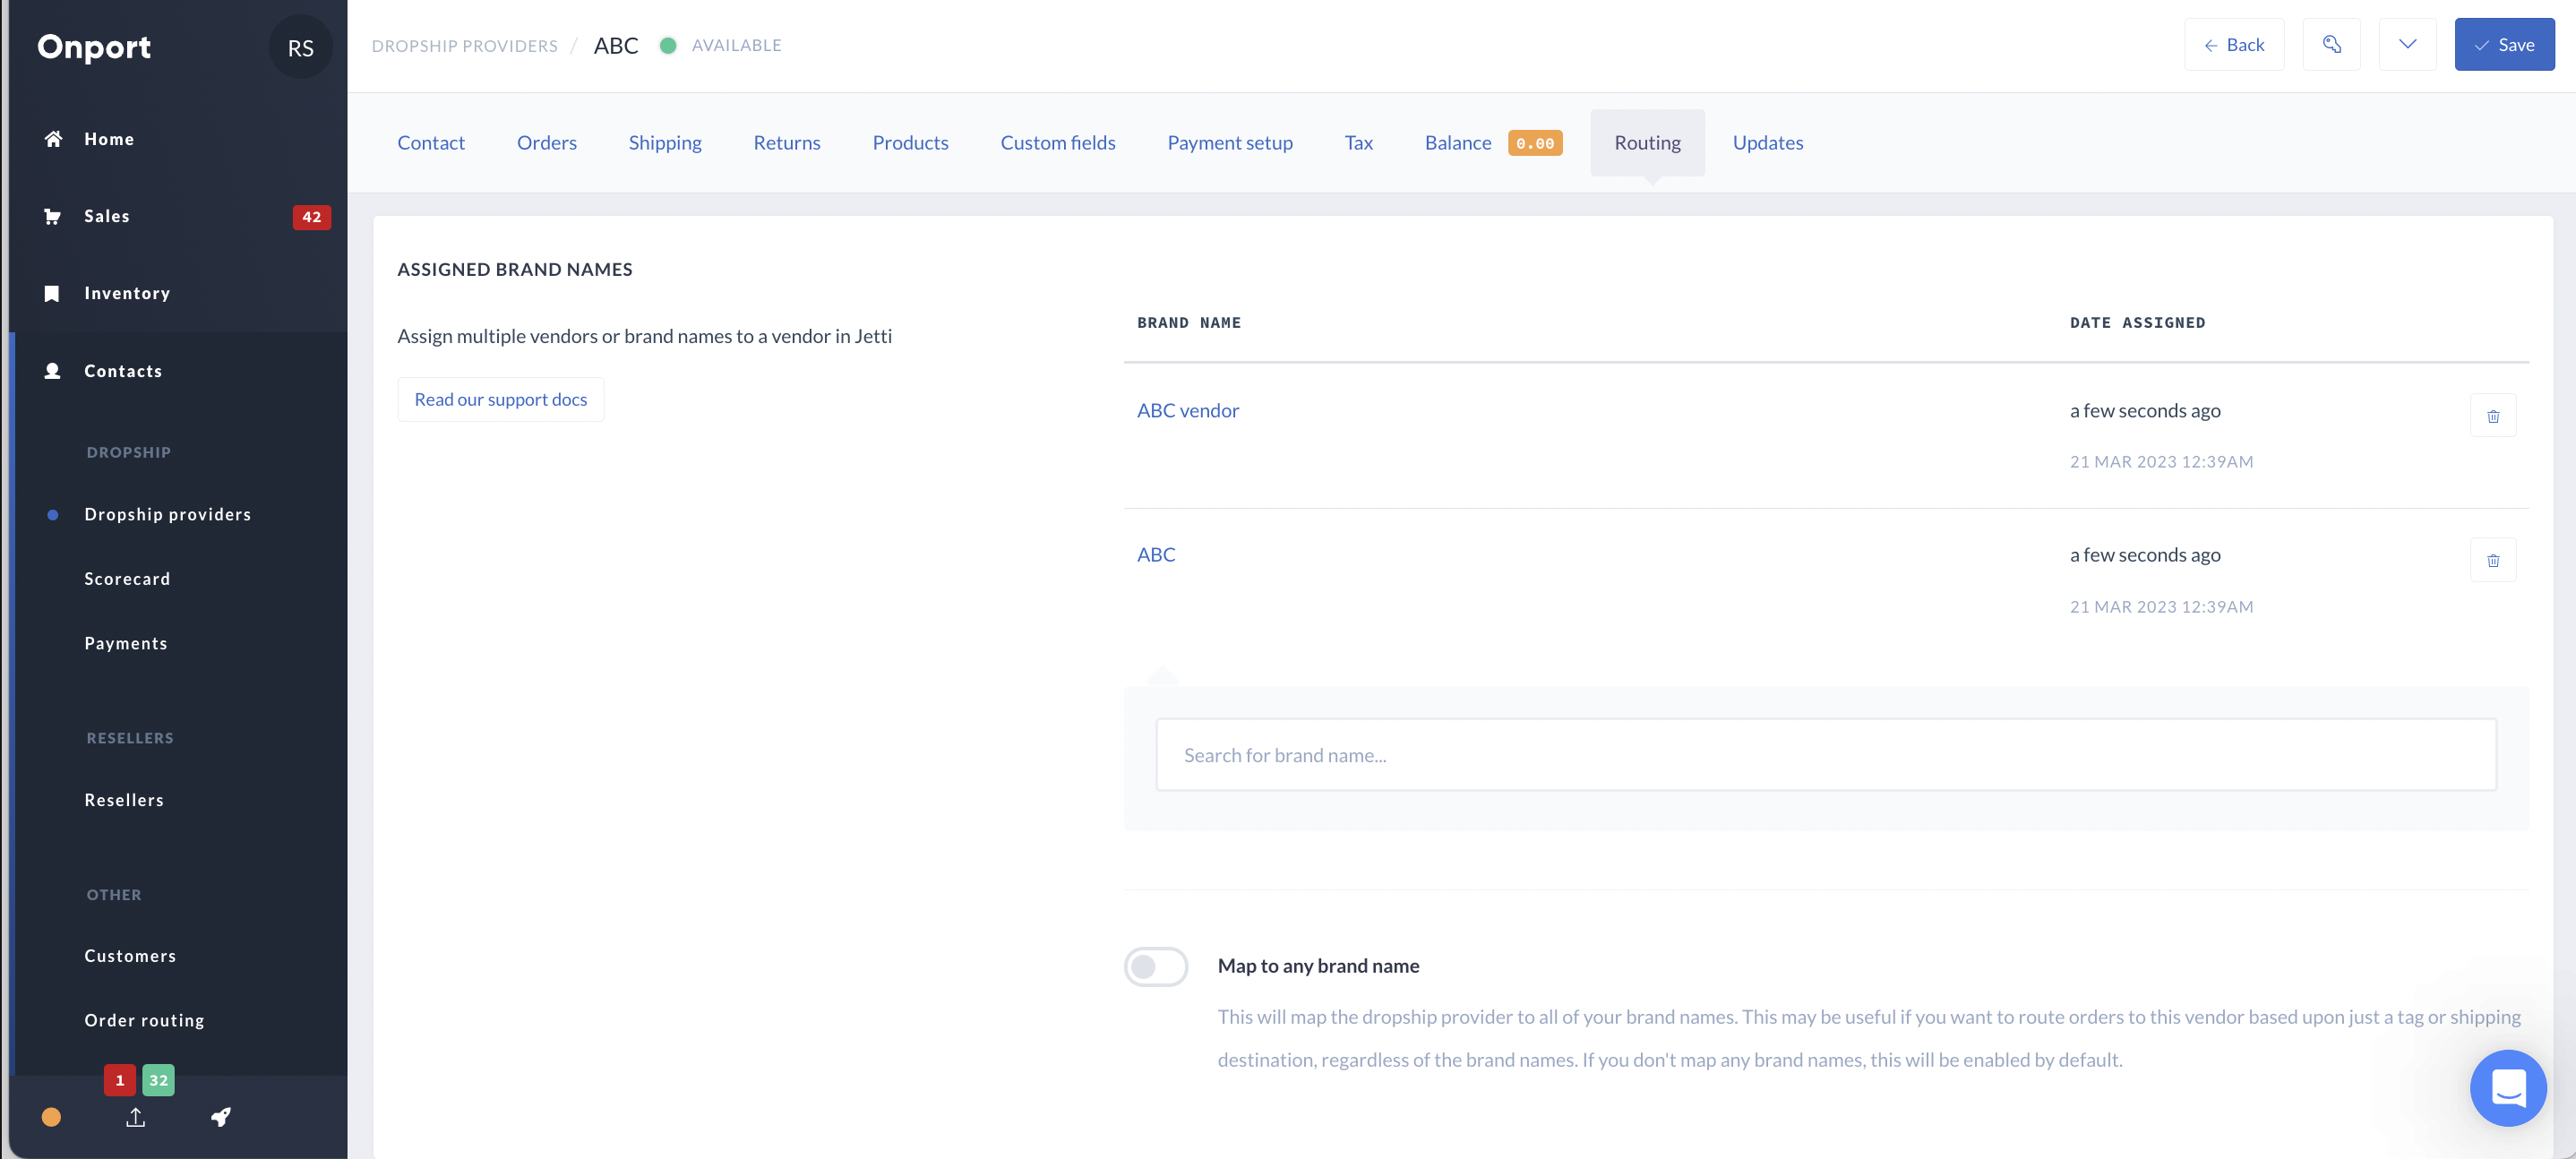Delete the ABC brand name row
2576x1159 pixels.
tap(2493, 560)
